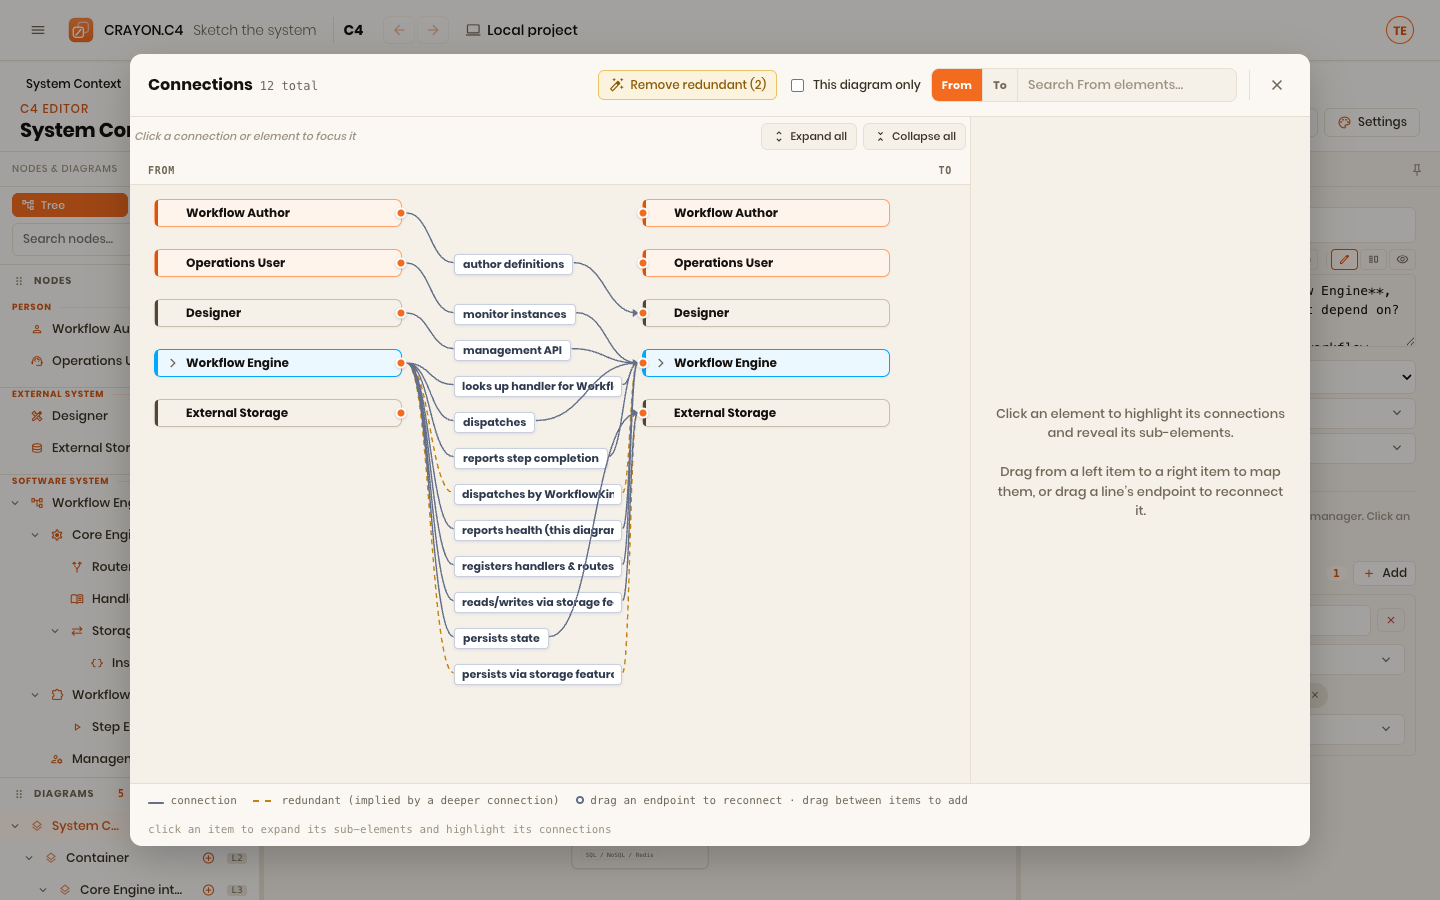Click Expand all button
Screen dimensions: 1440x900
coord(809,136)
